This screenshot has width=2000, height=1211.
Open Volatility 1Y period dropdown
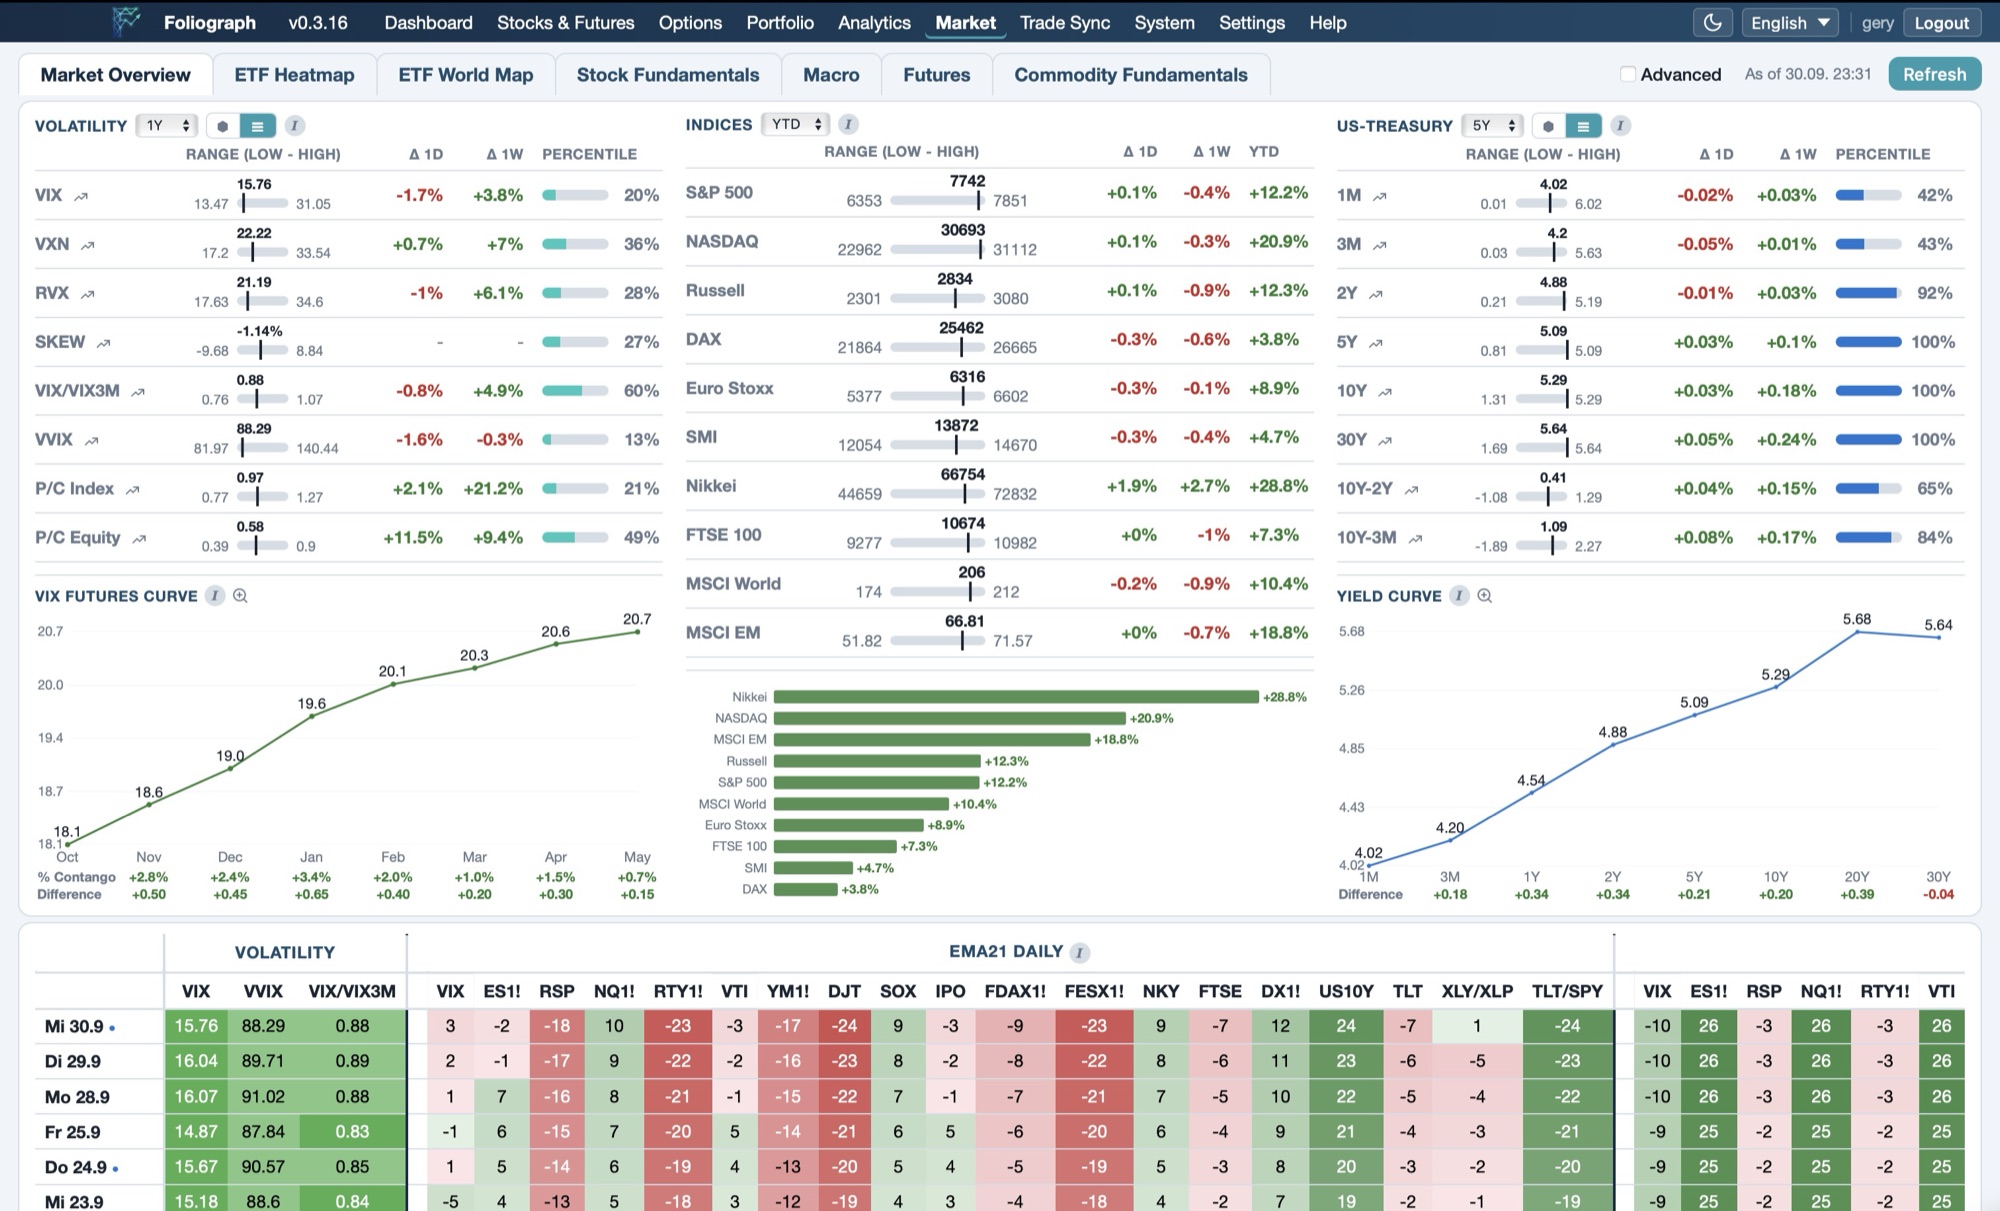point(167,126)
